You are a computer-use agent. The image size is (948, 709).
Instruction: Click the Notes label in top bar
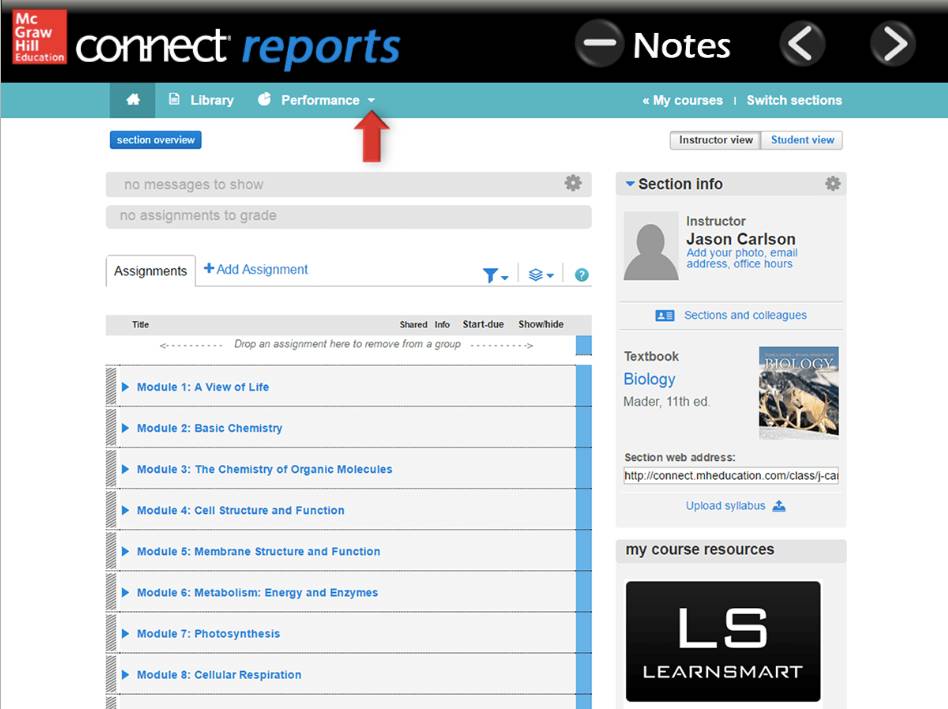[681, 45]
